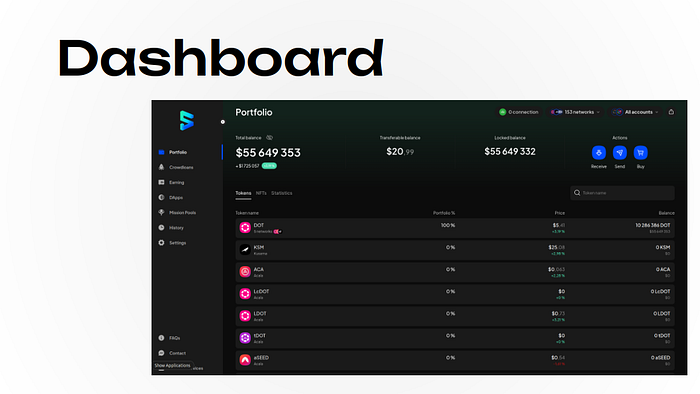Screen dimensions: 700x394
Task: Open the Earning icon in sidebar
Action: (x=161, y=182)
